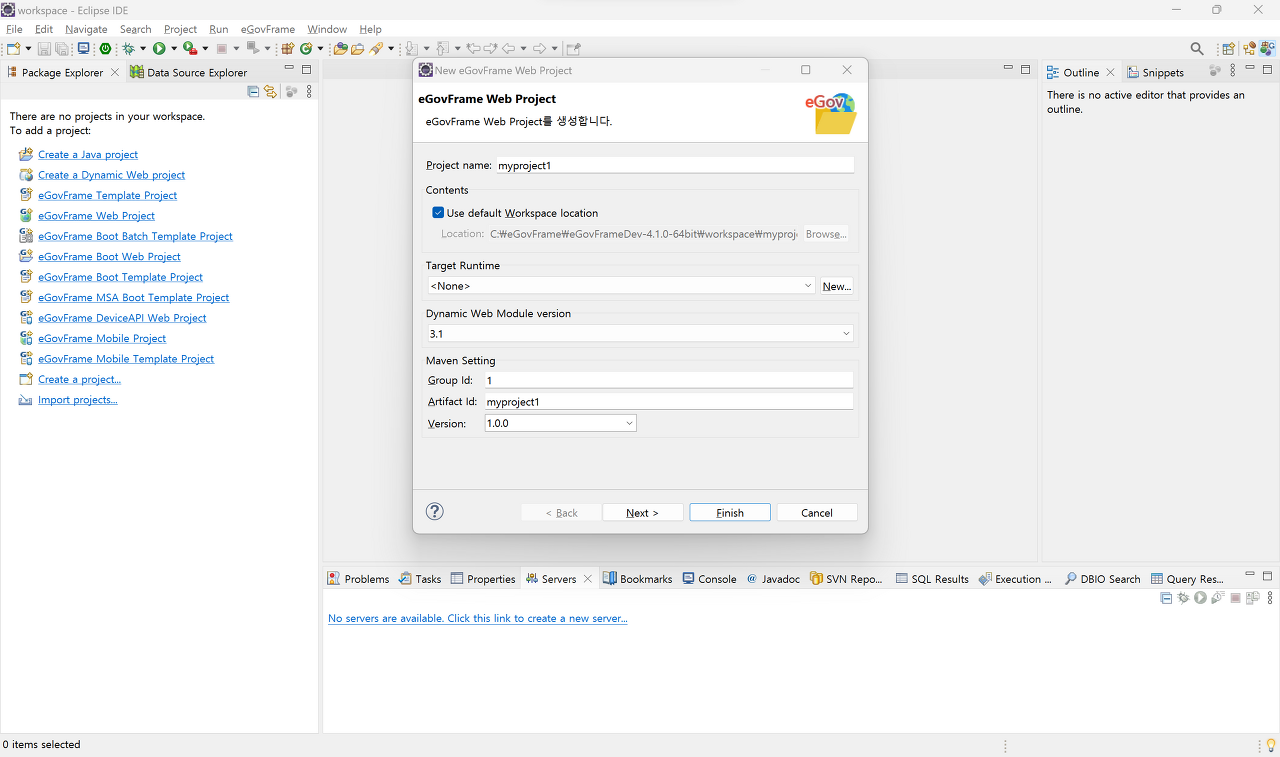Click the Pin Editor toolbar icon
The height and width of the screenshot is (757, 1280).
[x=573, y=48]
